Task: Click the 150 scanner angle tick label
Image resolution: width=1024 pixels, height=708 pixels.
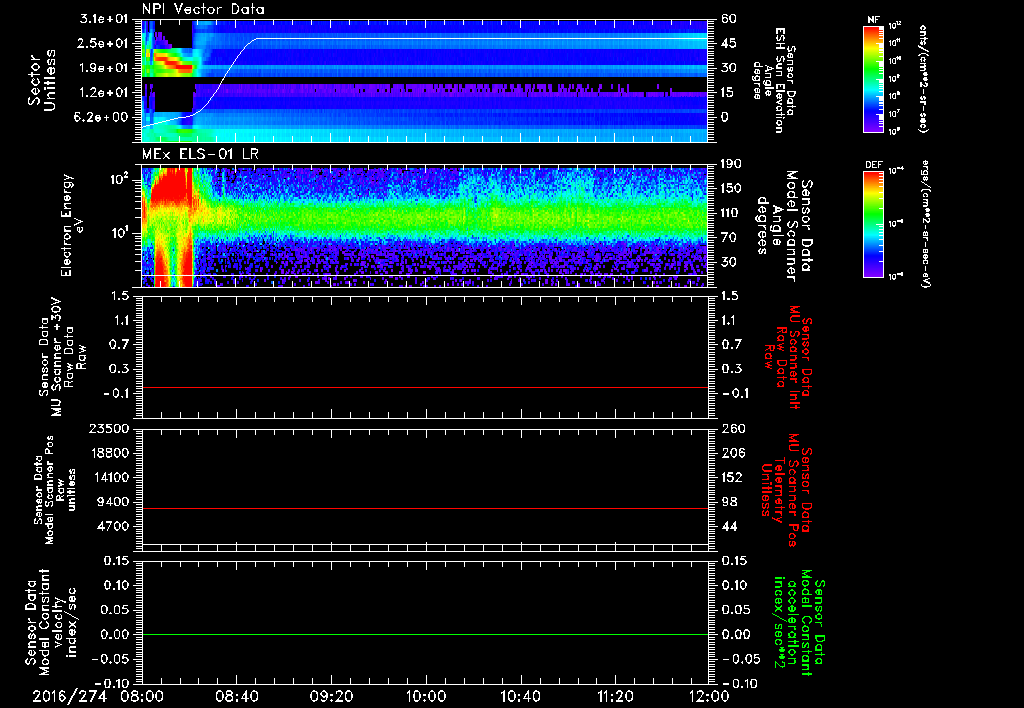Action: [x=731, y=188]
